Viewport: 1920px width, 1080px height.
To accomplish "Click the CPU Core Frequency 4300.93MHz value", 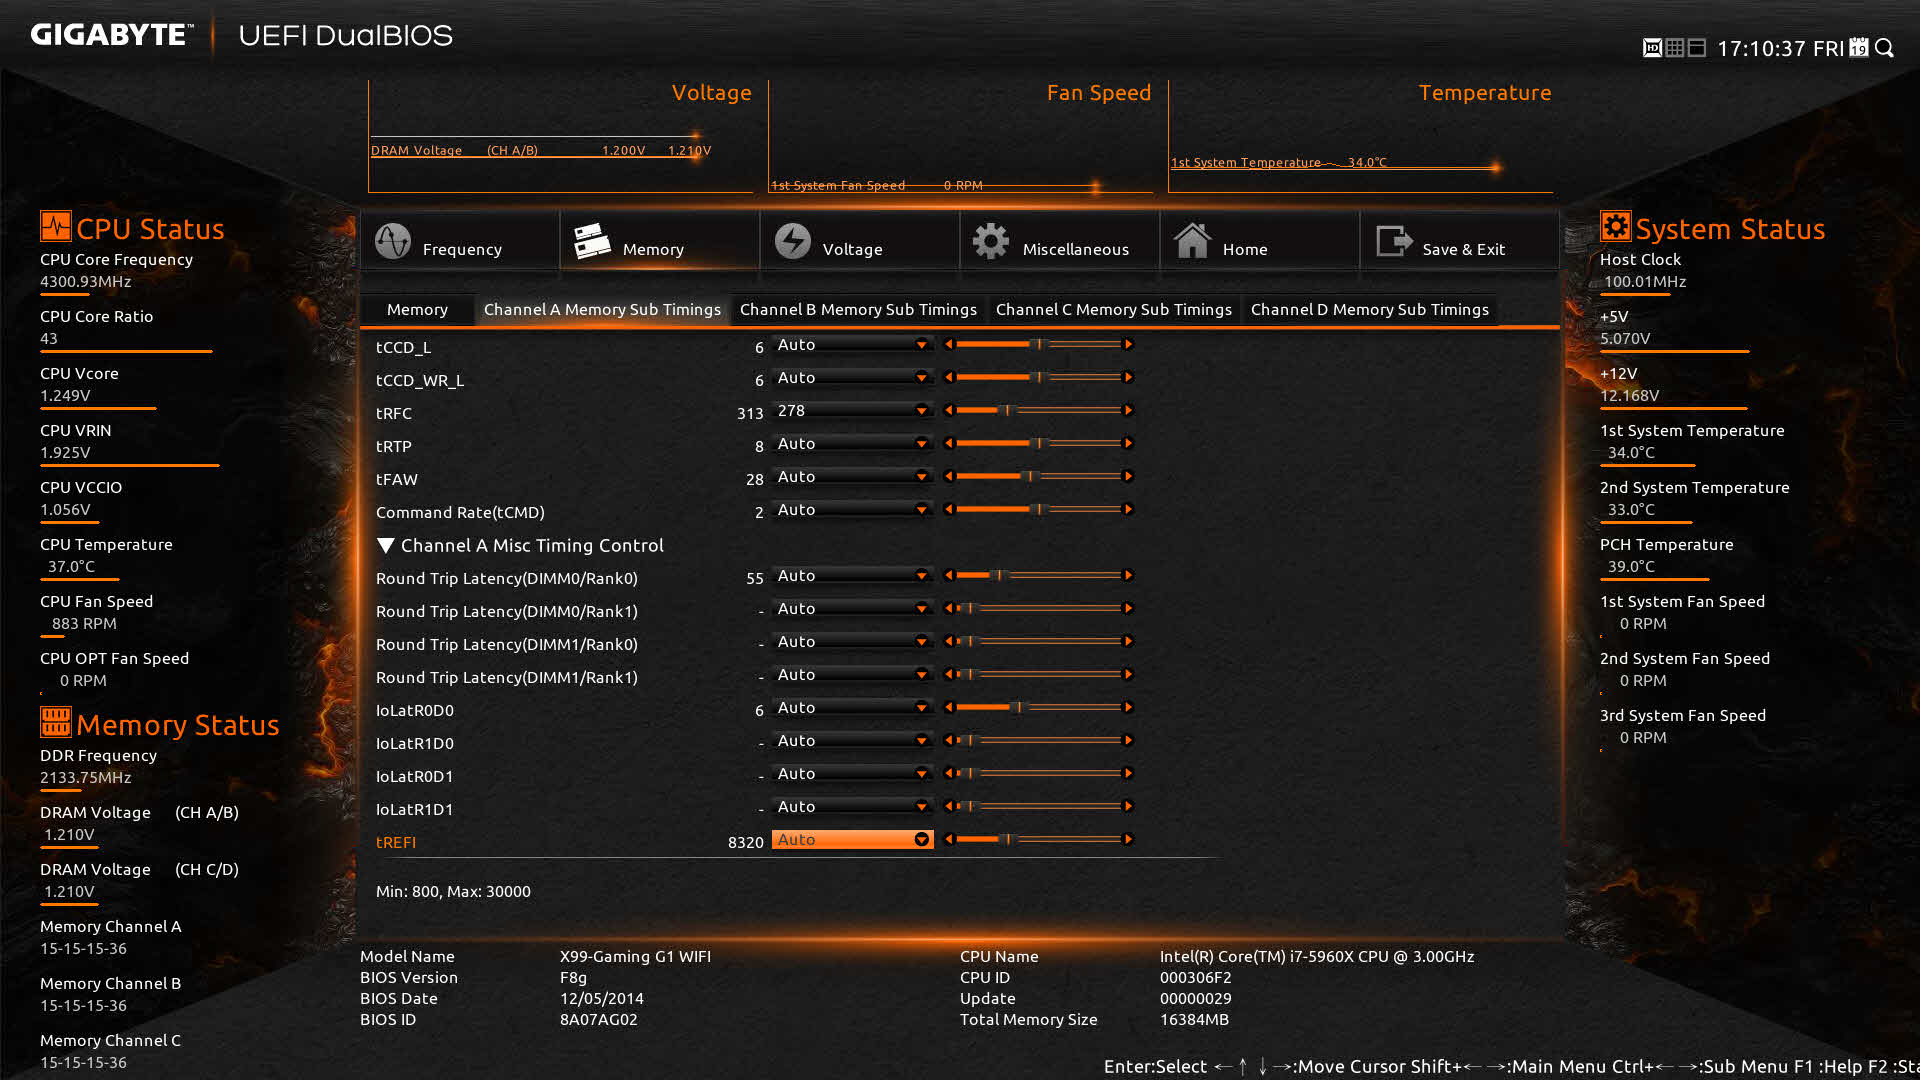I will click(86, 281).
